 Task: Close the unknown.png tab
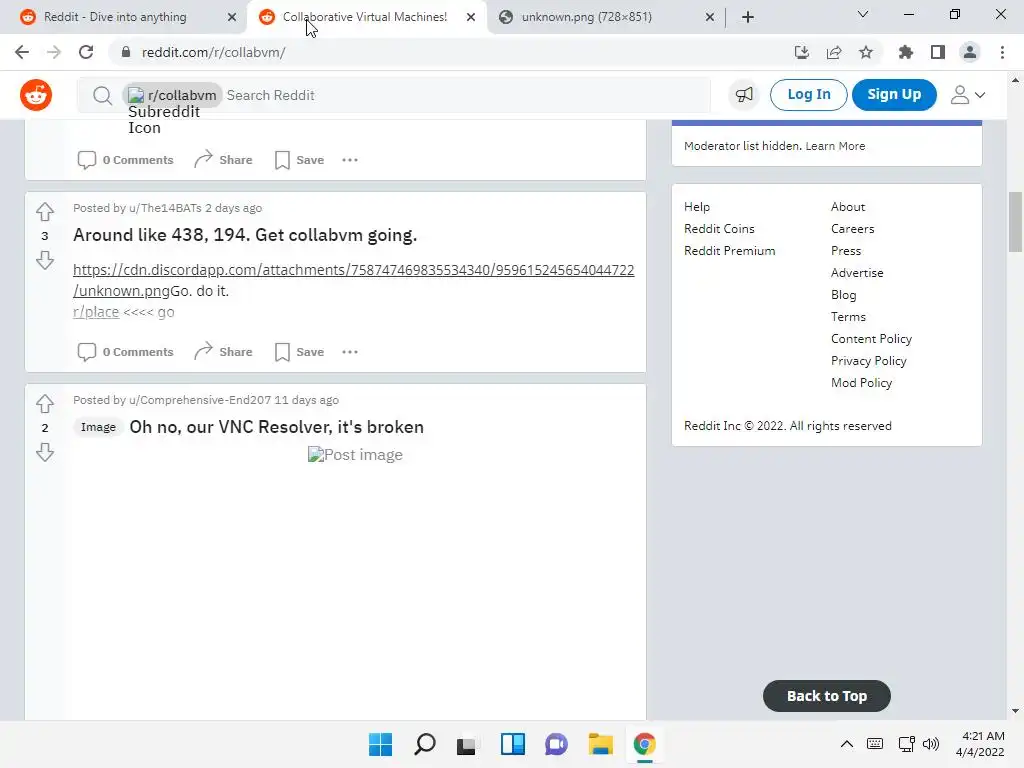[x=710, y=17]
